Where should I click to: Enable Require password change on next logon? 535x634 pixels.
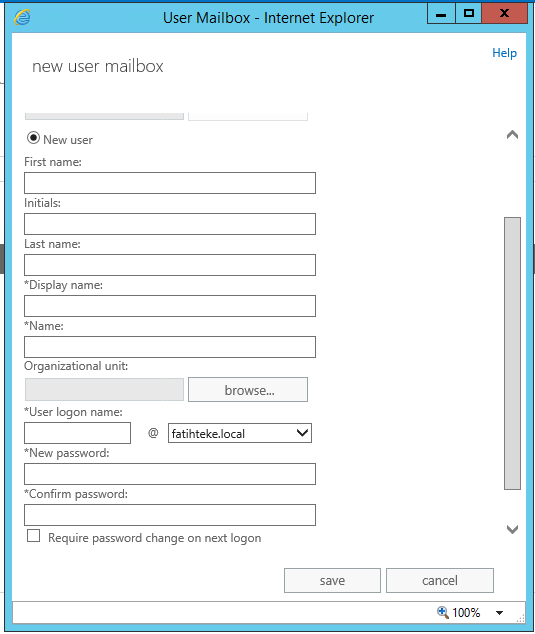coord(33,536)
